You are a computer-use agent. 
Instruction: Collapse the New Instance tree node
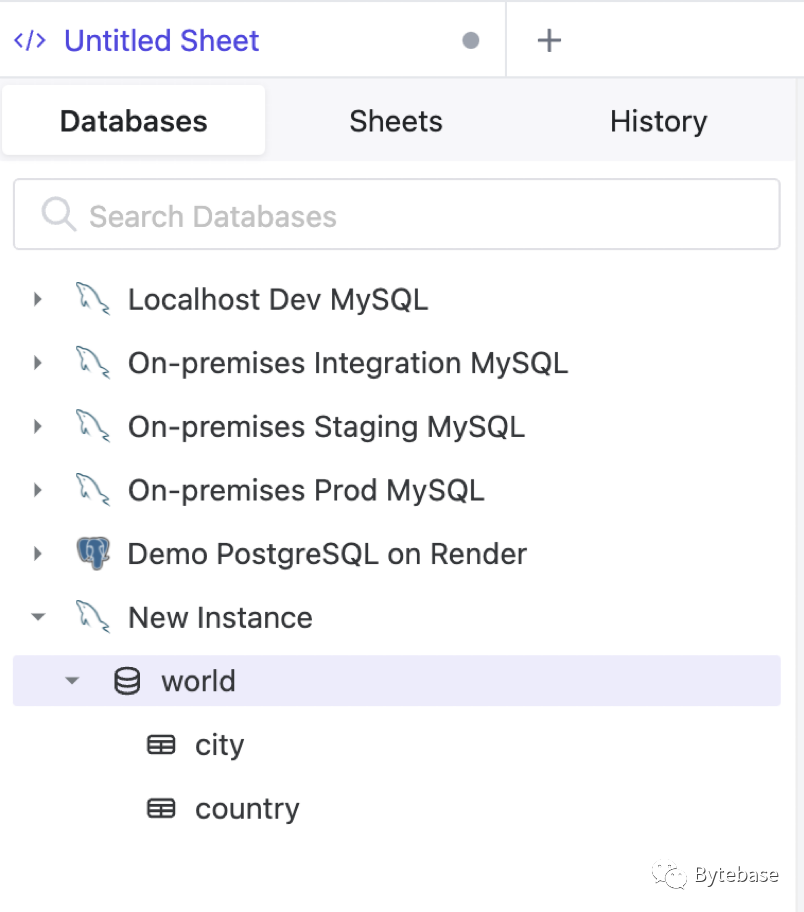pos(38,617)
